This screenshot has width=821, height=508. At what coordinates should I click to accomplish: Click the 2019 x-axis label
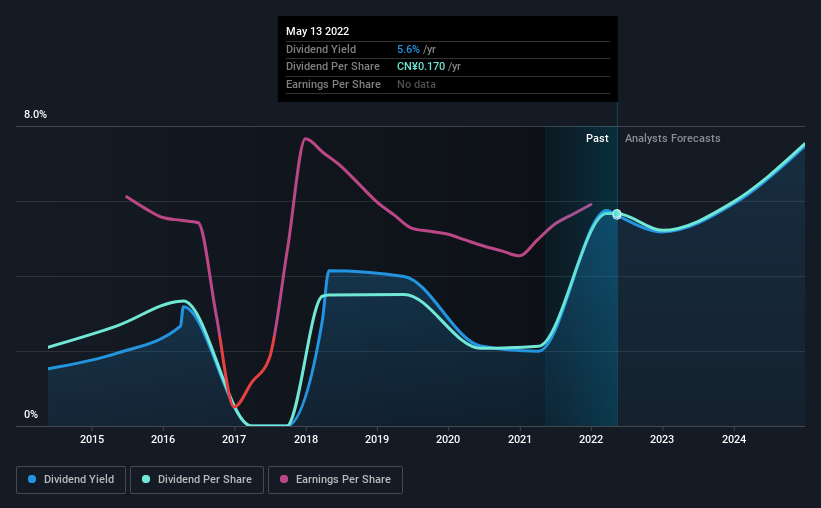[x=377, y=439]
